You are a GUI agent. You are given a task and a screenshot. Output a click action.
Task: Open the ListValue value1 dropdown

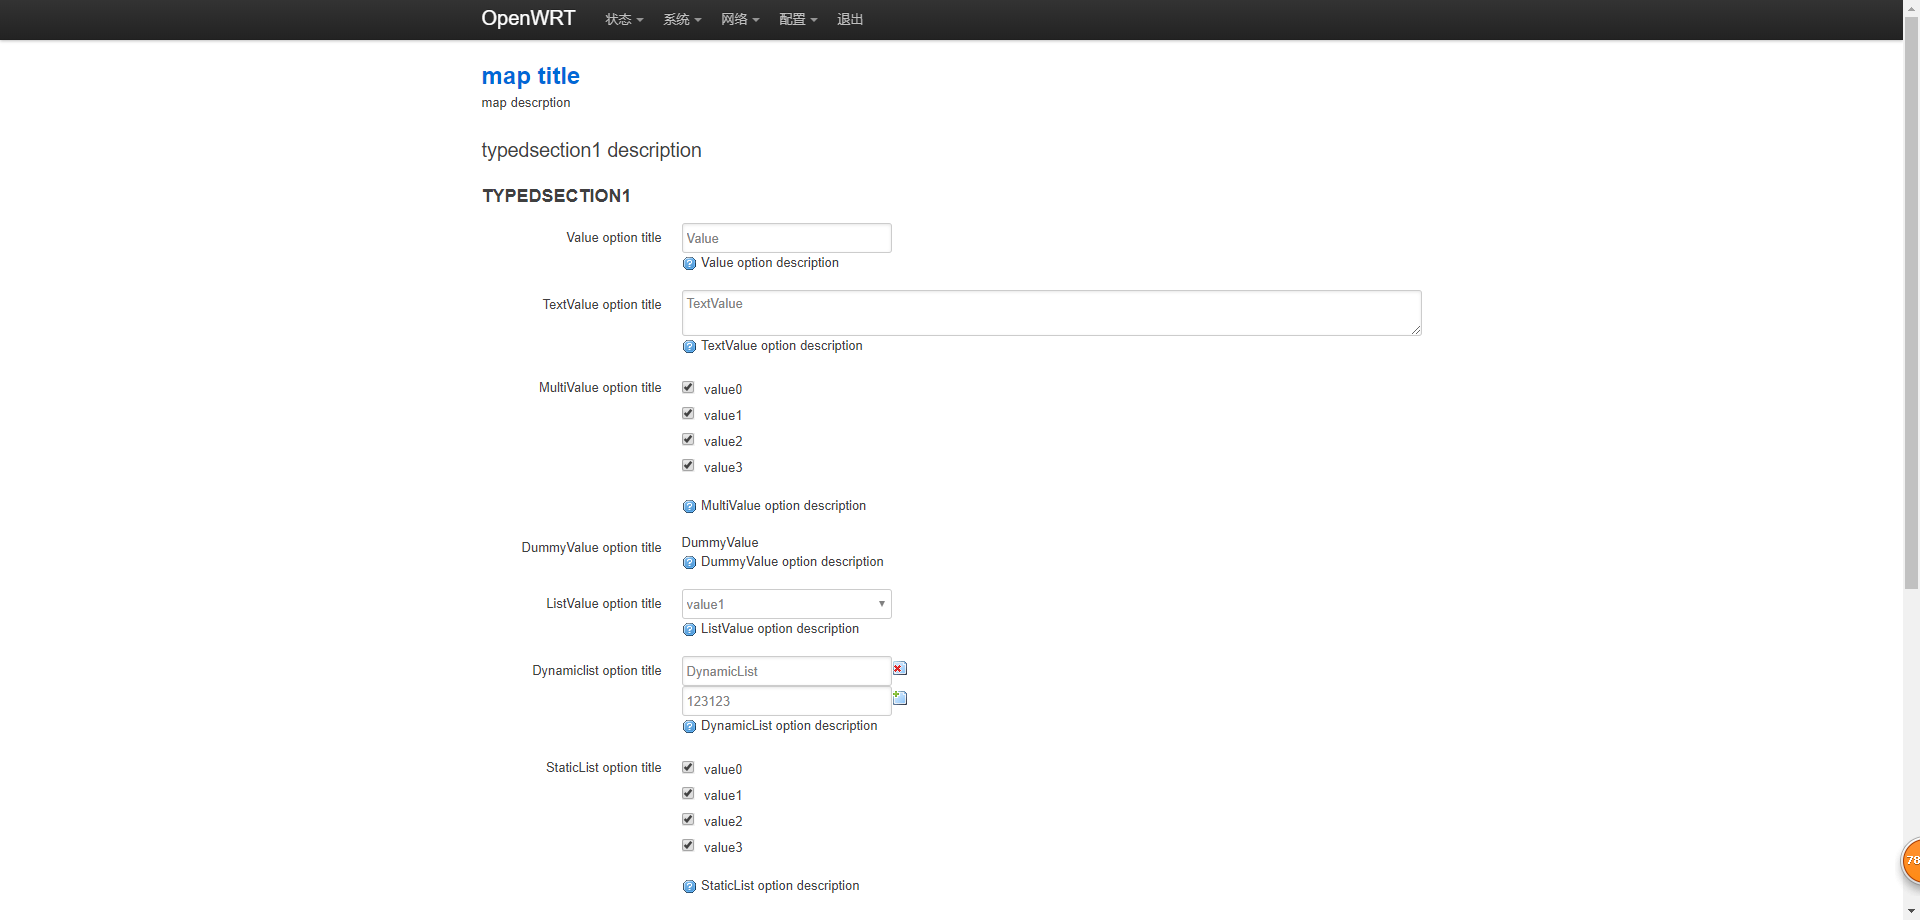(786, 604)
